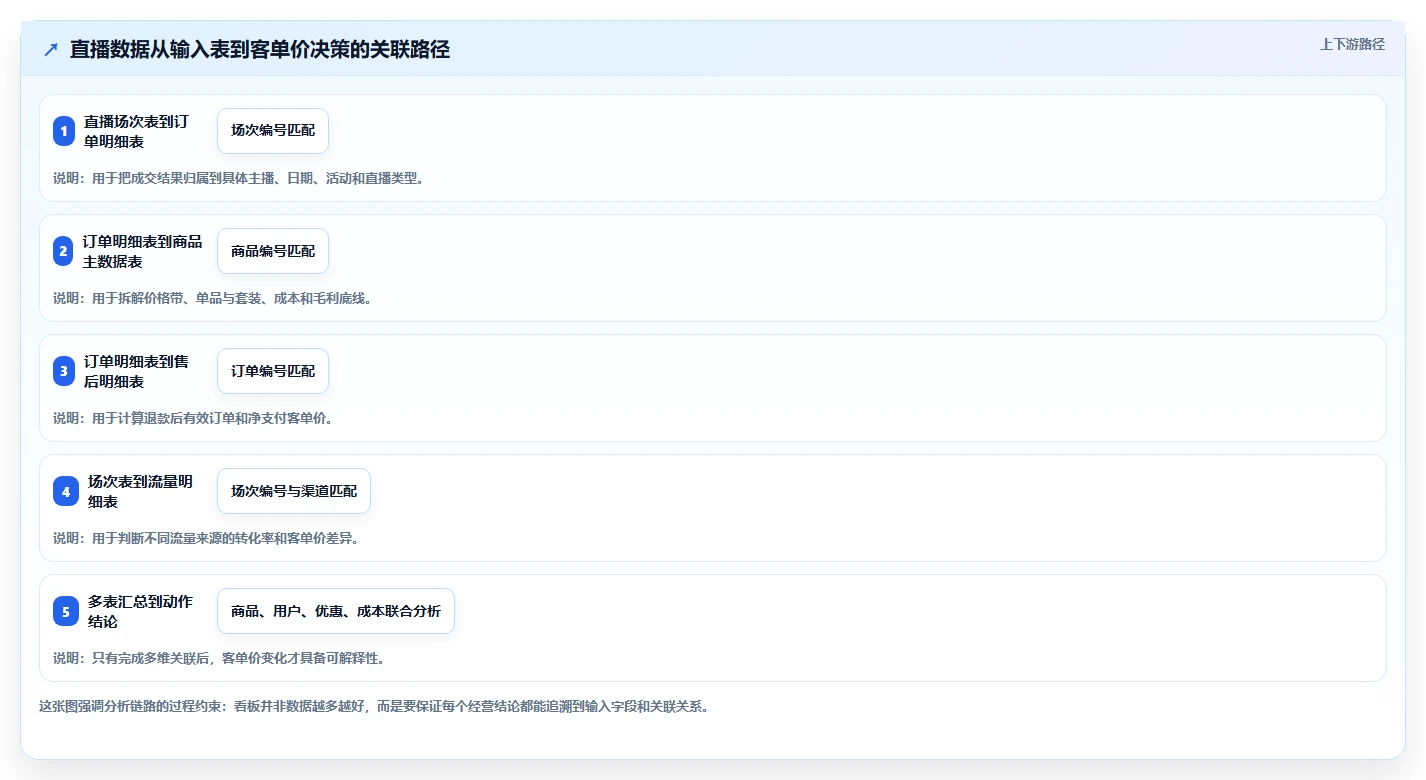Select the 场次表到流量明细表 heading
The width and height of the screenshot is (1426, 780).
point(140,491)
